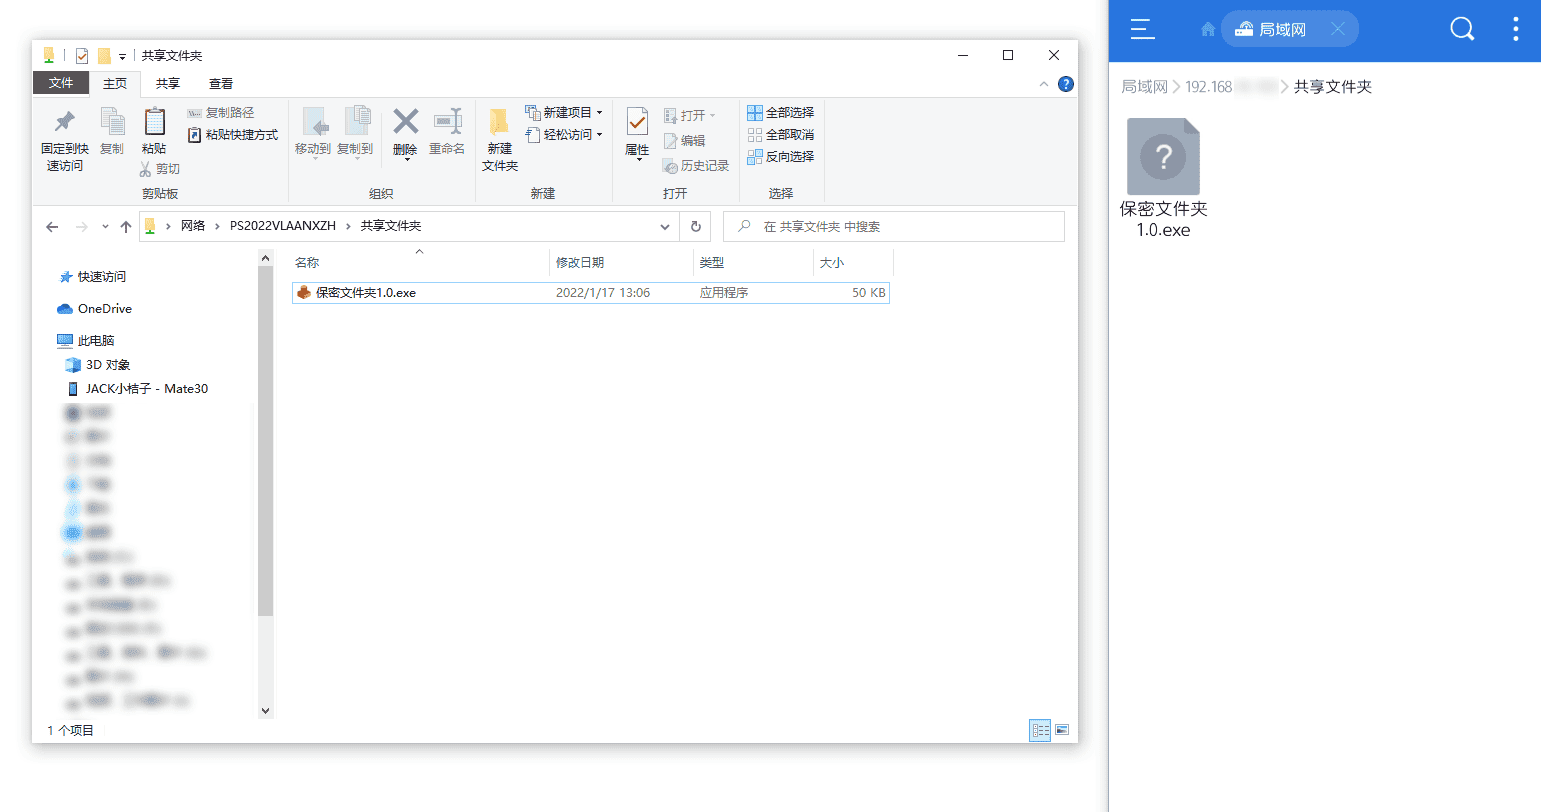Click the Forward navigation arrow

82,227
